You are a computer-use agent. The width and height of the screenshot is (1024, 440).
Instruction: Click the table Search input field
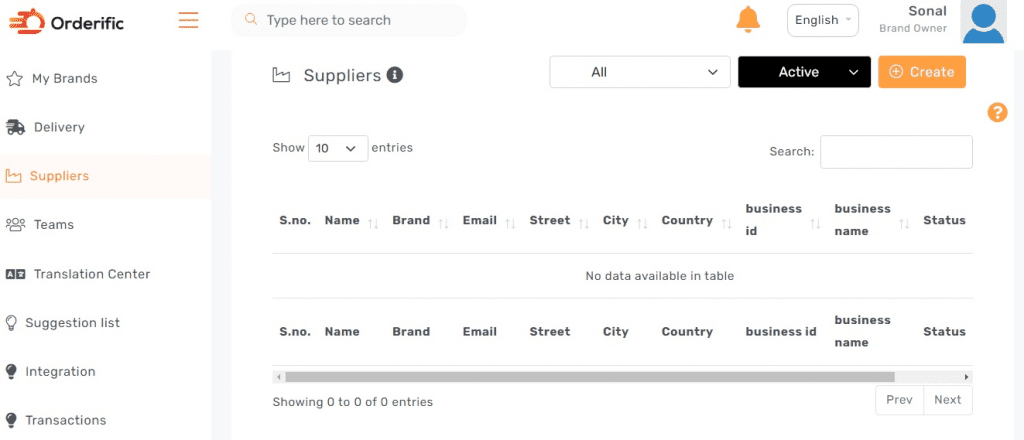(x=896, y=152)
